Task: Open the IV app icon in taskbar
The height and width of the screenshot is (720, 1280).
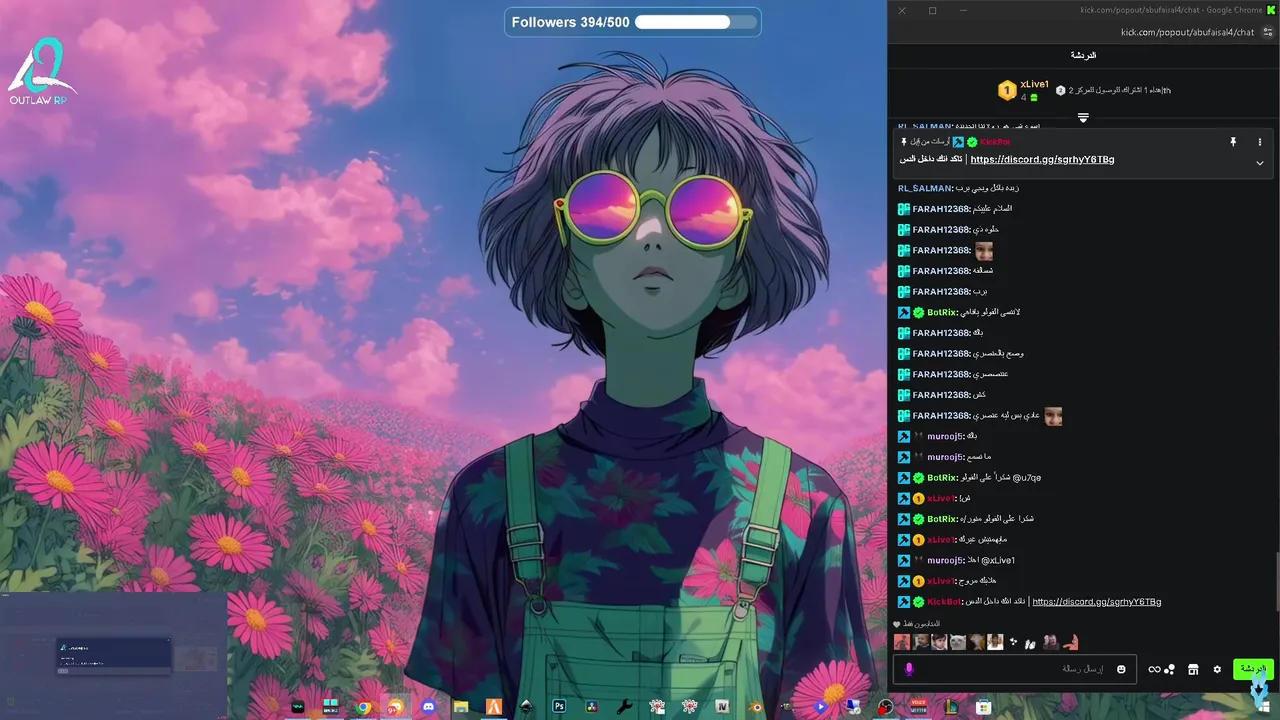Action: pos(722,706)
